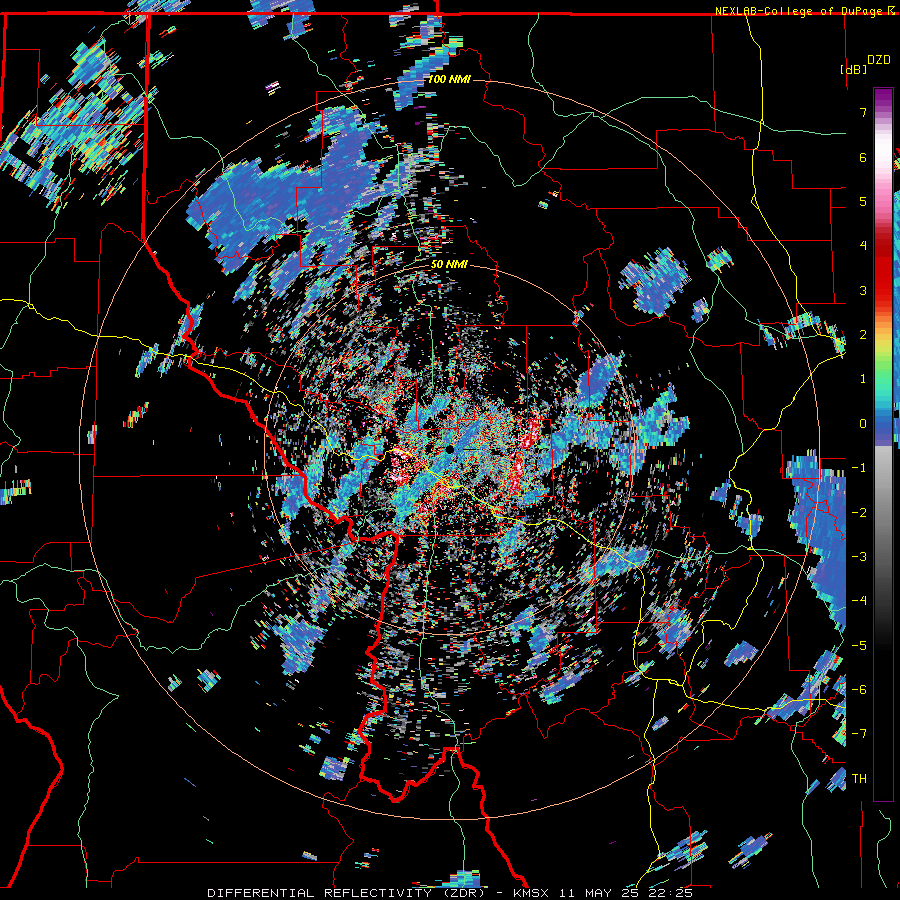The width and height of the screenshot is (900, 900).
Task: Click the 4 value on the scale
Action: point(863,246)
